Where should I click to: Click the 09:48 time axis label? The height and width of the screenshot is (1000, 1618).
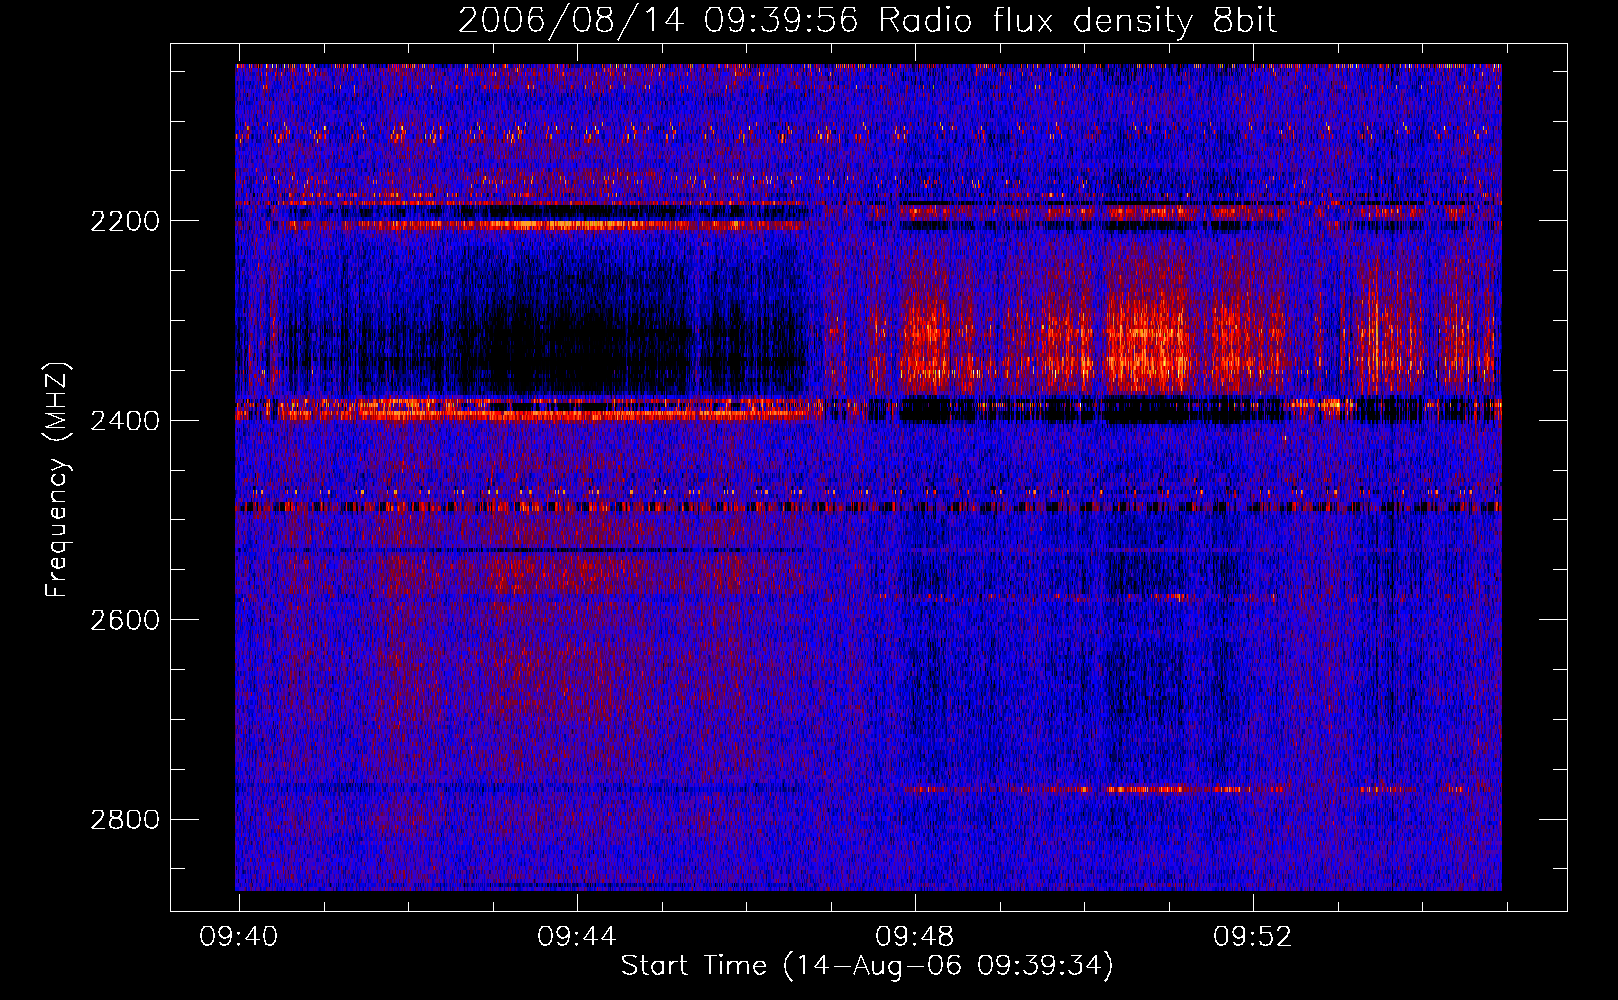914,937
